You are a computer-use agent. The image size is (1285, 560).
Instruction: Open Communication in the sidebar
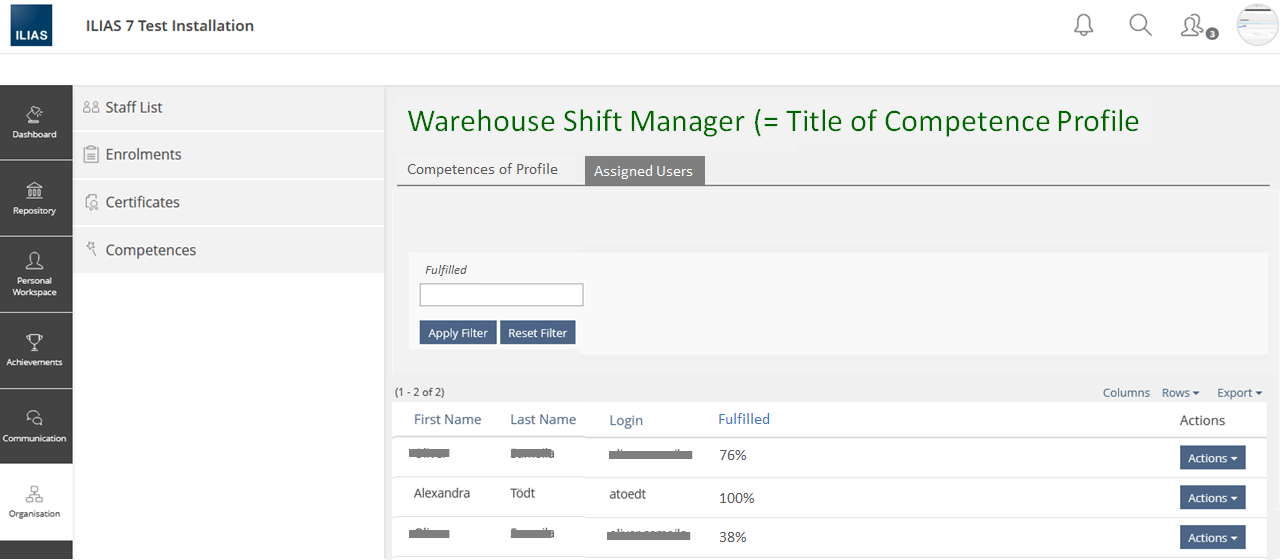[35, 426]
